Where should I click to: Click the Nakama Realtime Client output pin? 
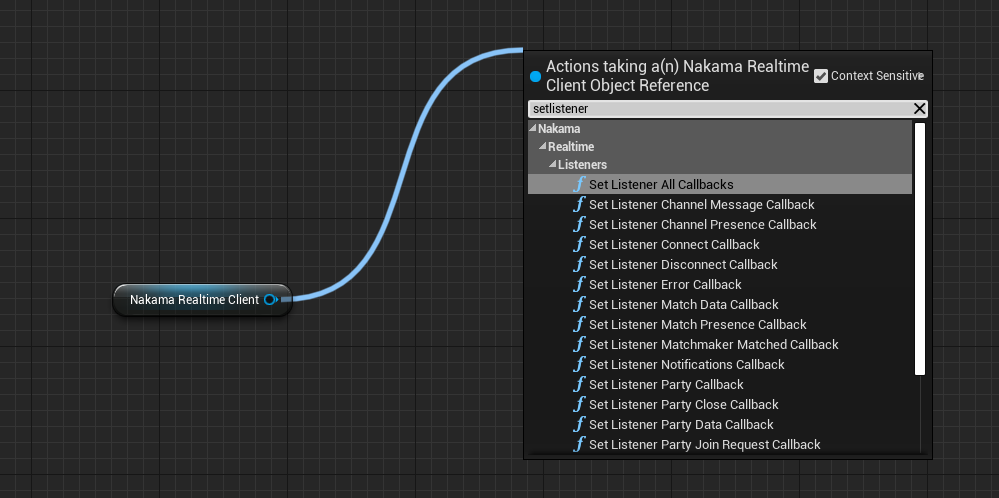271,300
